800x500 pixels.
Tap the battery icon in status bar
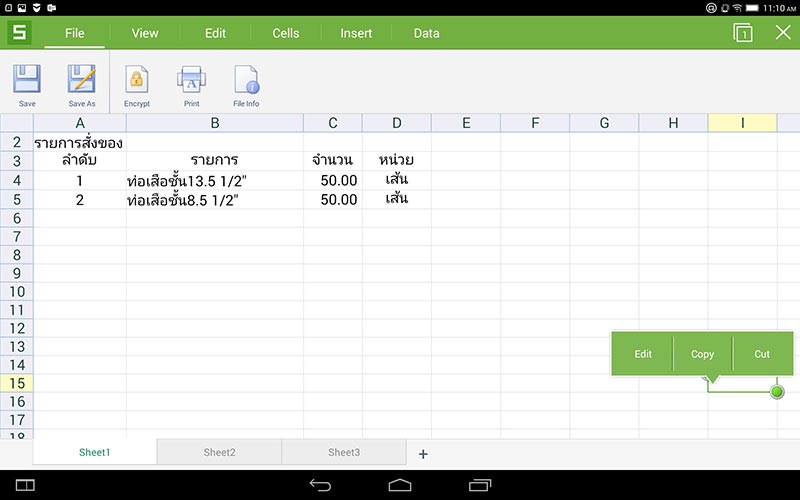752,8
